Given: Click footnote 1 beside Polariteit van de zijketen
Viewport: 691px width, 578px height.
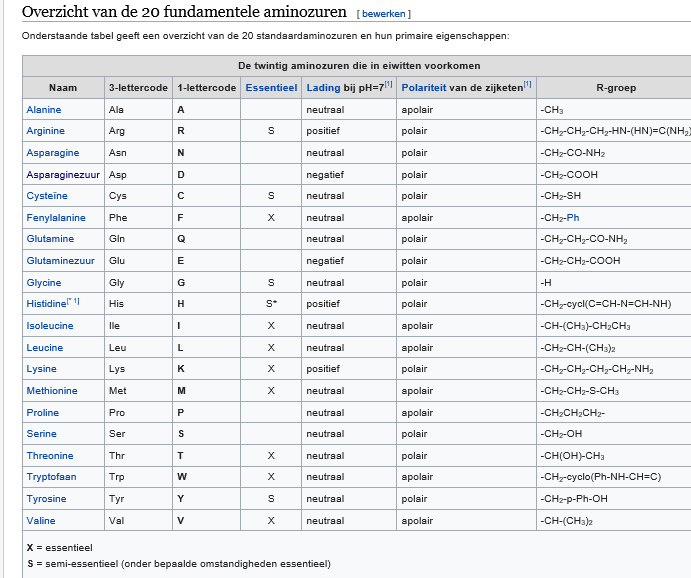Looking at the screenshot, I should [x=528, y=84].
